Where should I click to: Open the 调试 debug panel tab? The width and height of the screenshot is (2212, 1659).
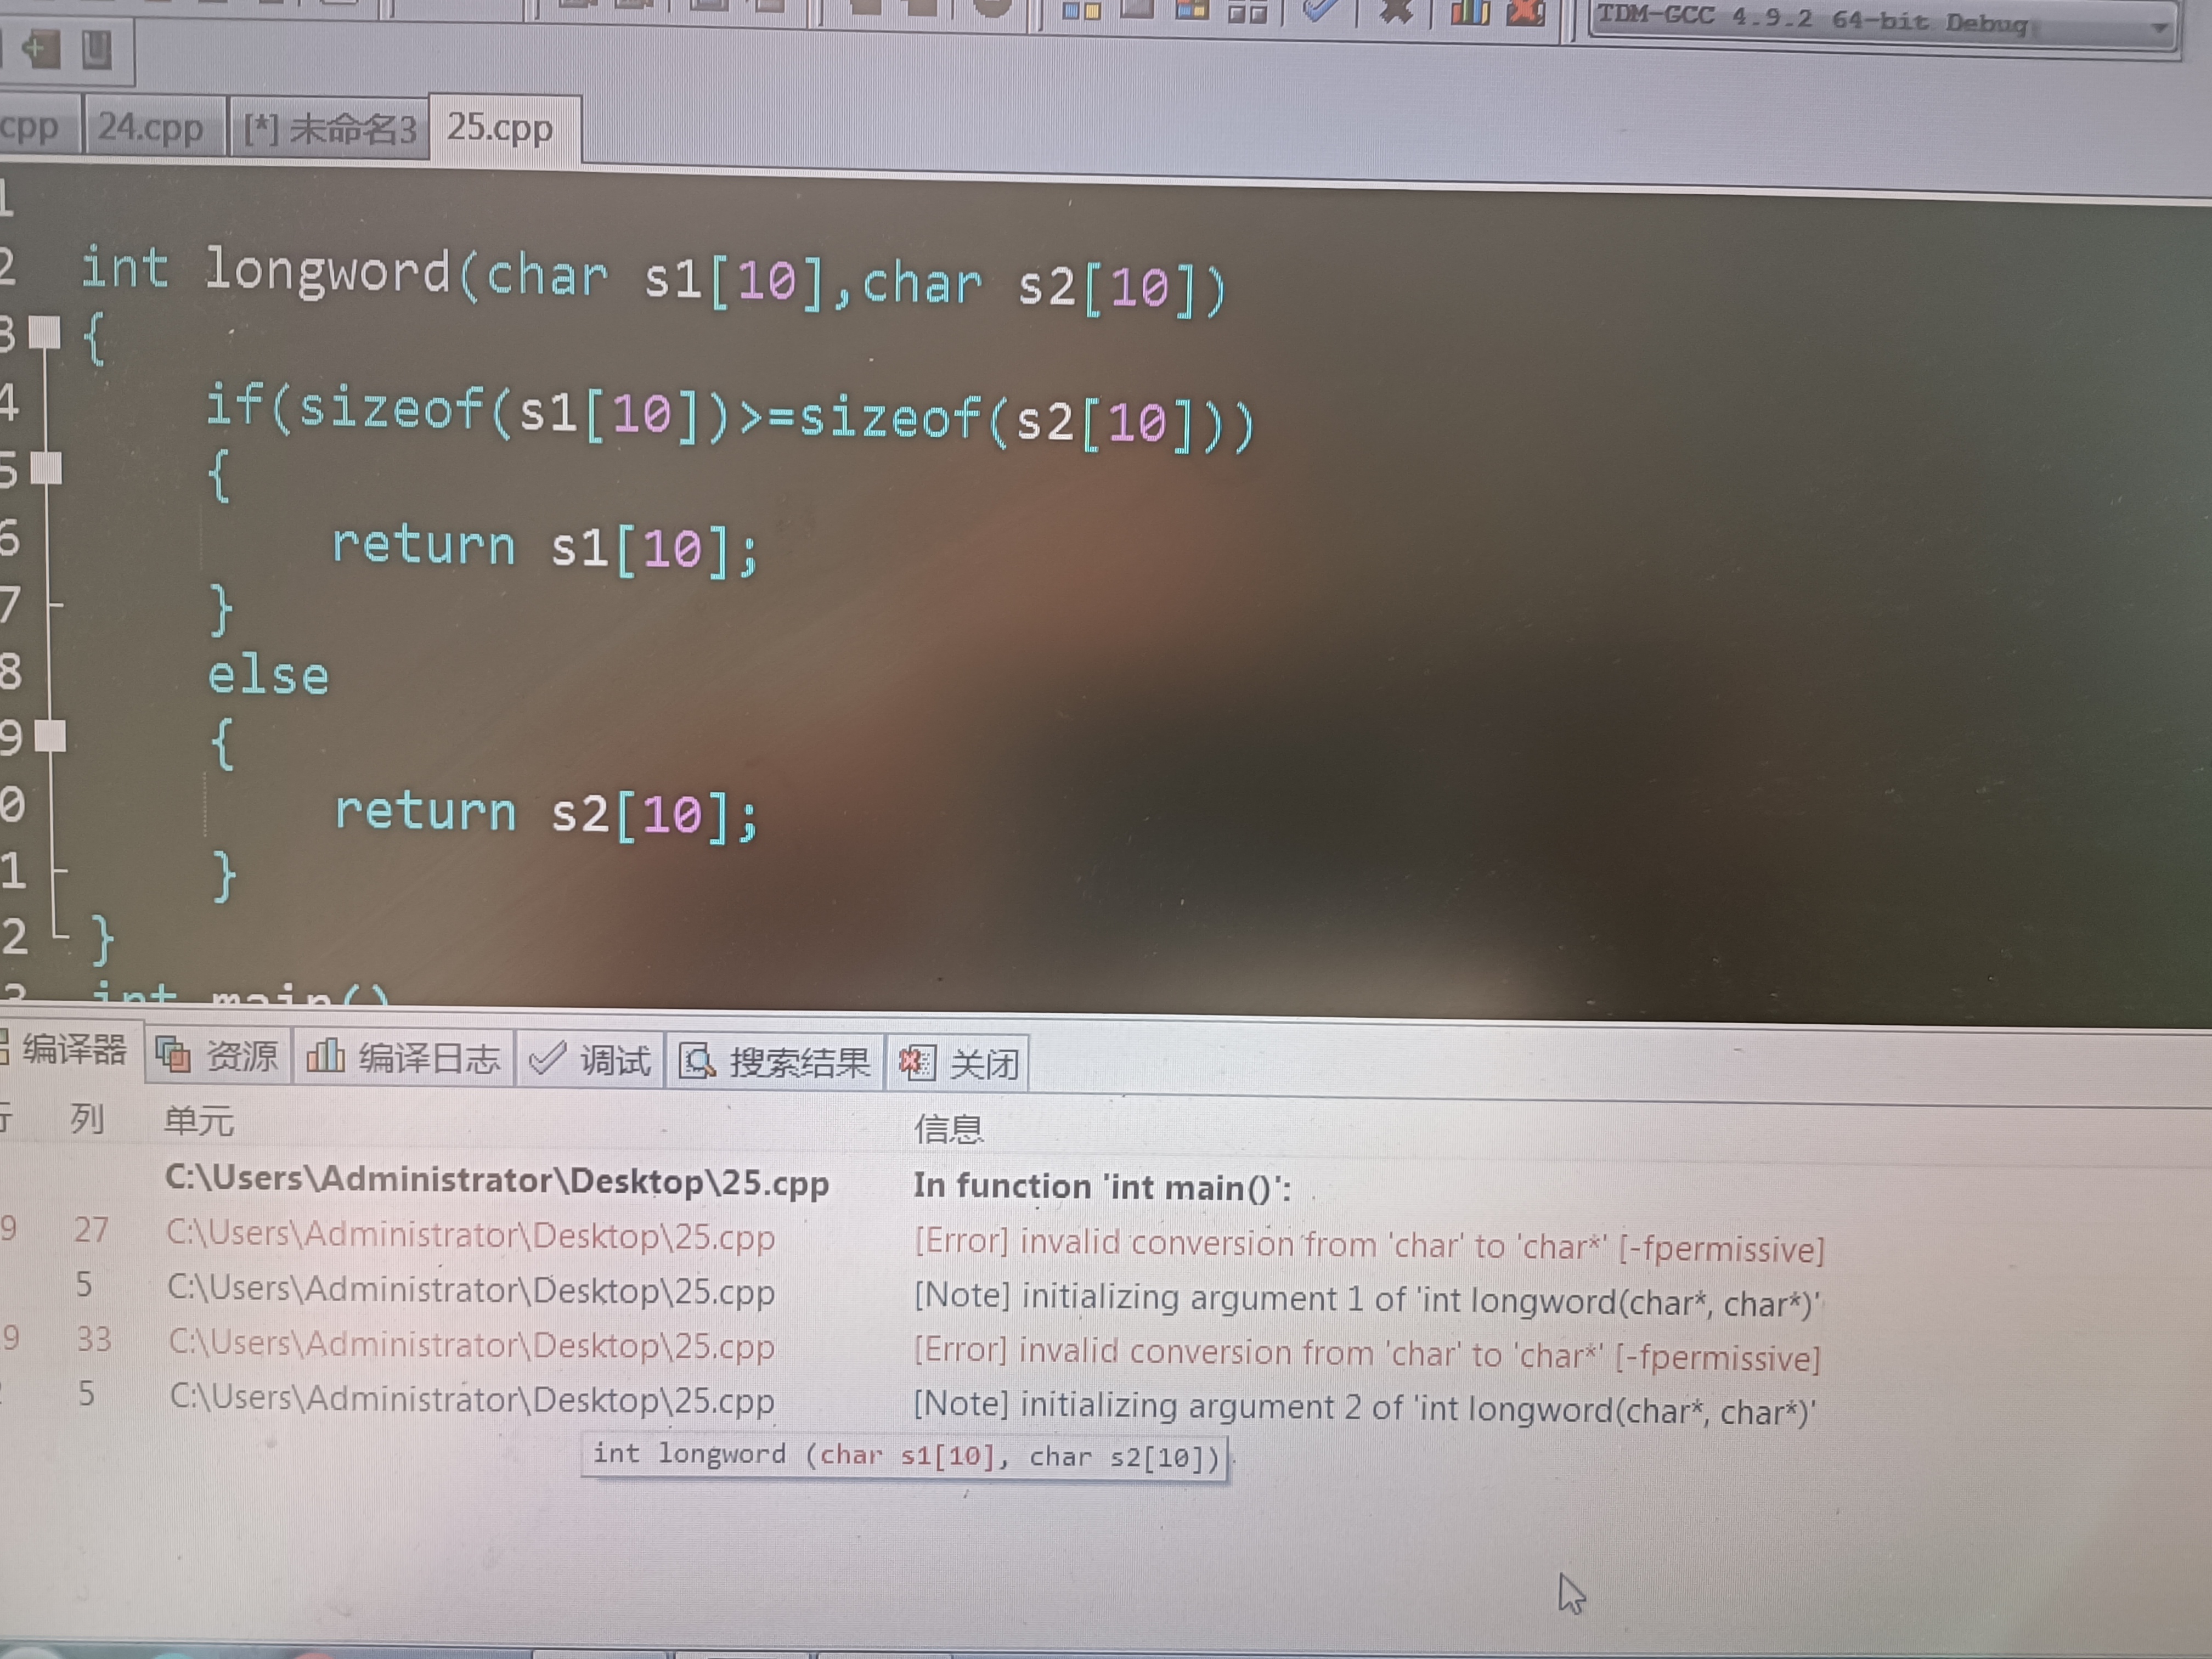pyautogui.click(x=590, y=1060)
